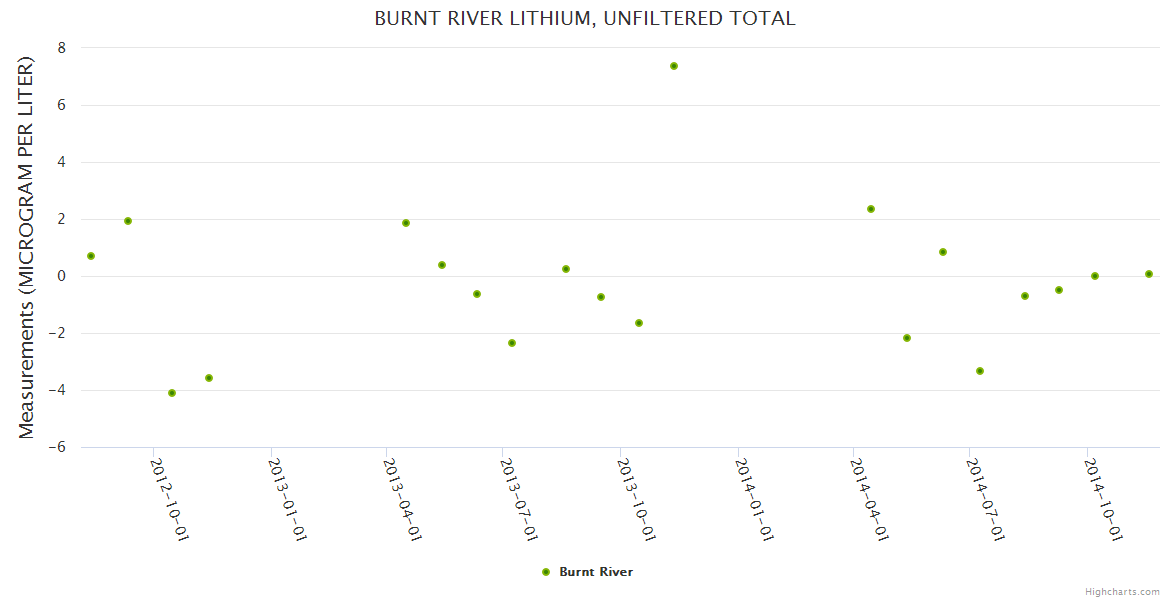Screen dimensions: 1170x600
Task: Click the 2012-10-01 x-axis label
Action: (170, 498)
